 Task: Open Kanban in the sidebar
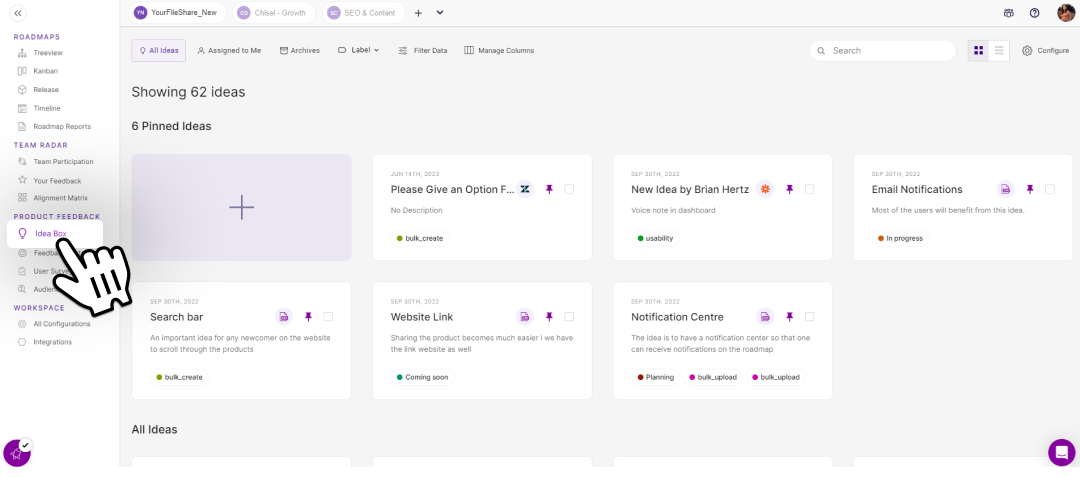click(x=45, y=71)
